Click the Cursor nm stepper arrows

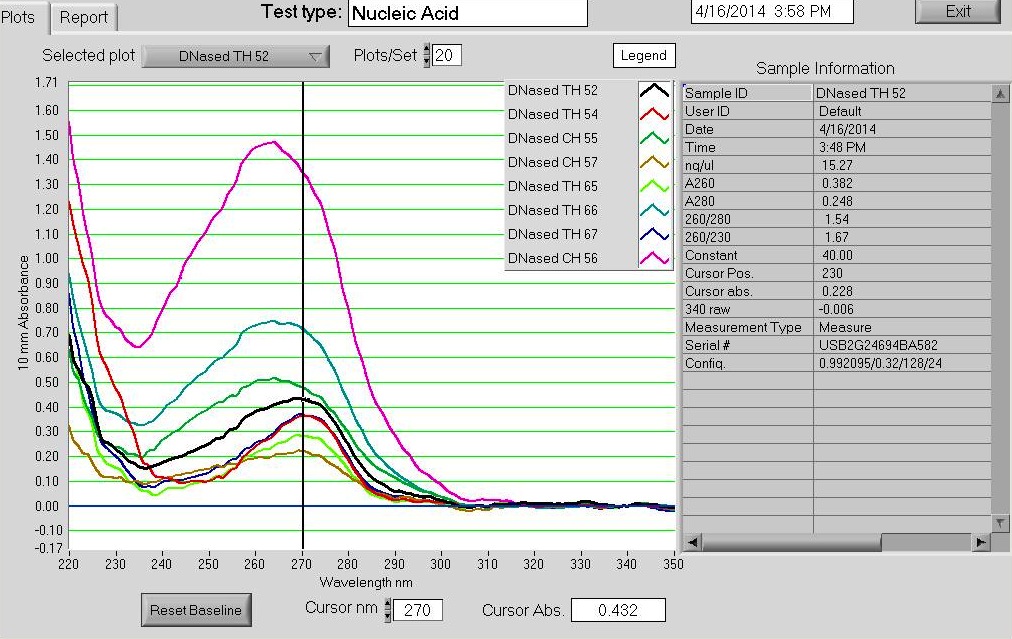[x=388, y=610]
